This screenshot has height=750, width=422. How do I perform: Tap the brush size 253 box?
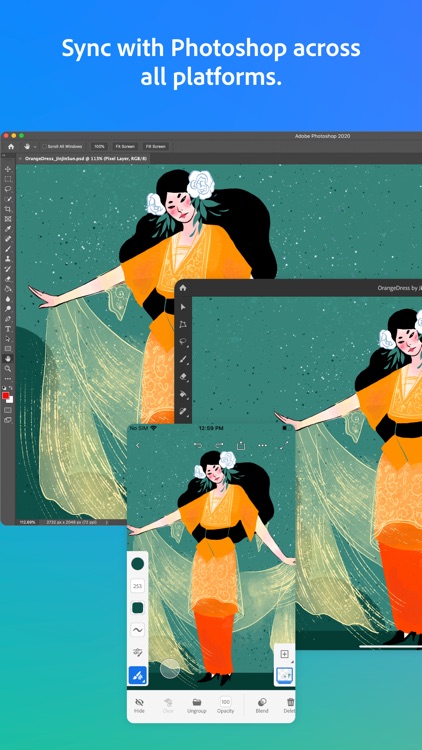138,586
